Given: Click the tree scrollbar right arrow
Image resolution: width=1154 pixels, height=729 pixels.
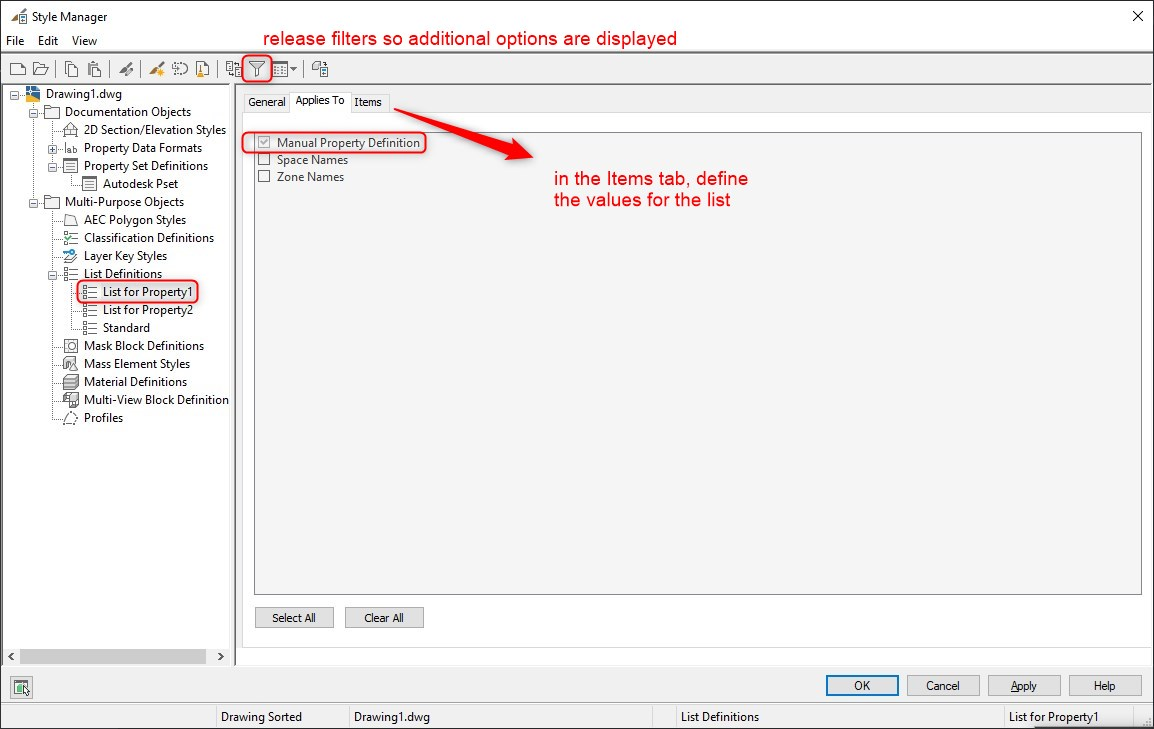Looking at the screenshot, I should [x=221, y=656].
